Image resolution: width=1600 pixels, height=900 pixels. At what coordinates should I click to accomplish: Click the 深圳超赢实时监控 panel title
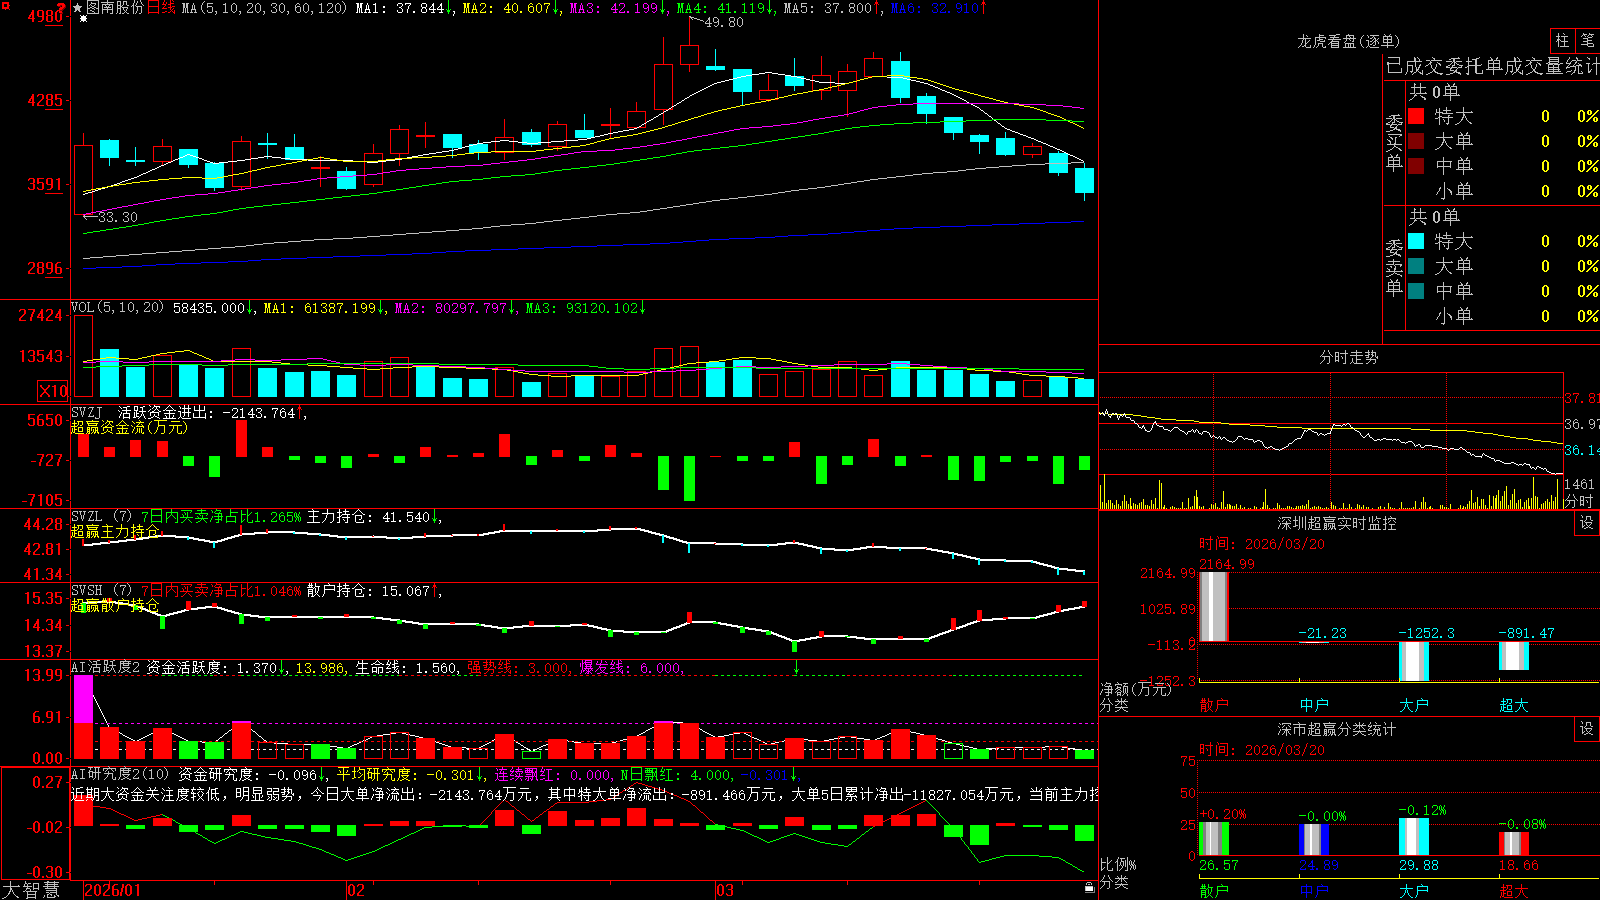1337,523
